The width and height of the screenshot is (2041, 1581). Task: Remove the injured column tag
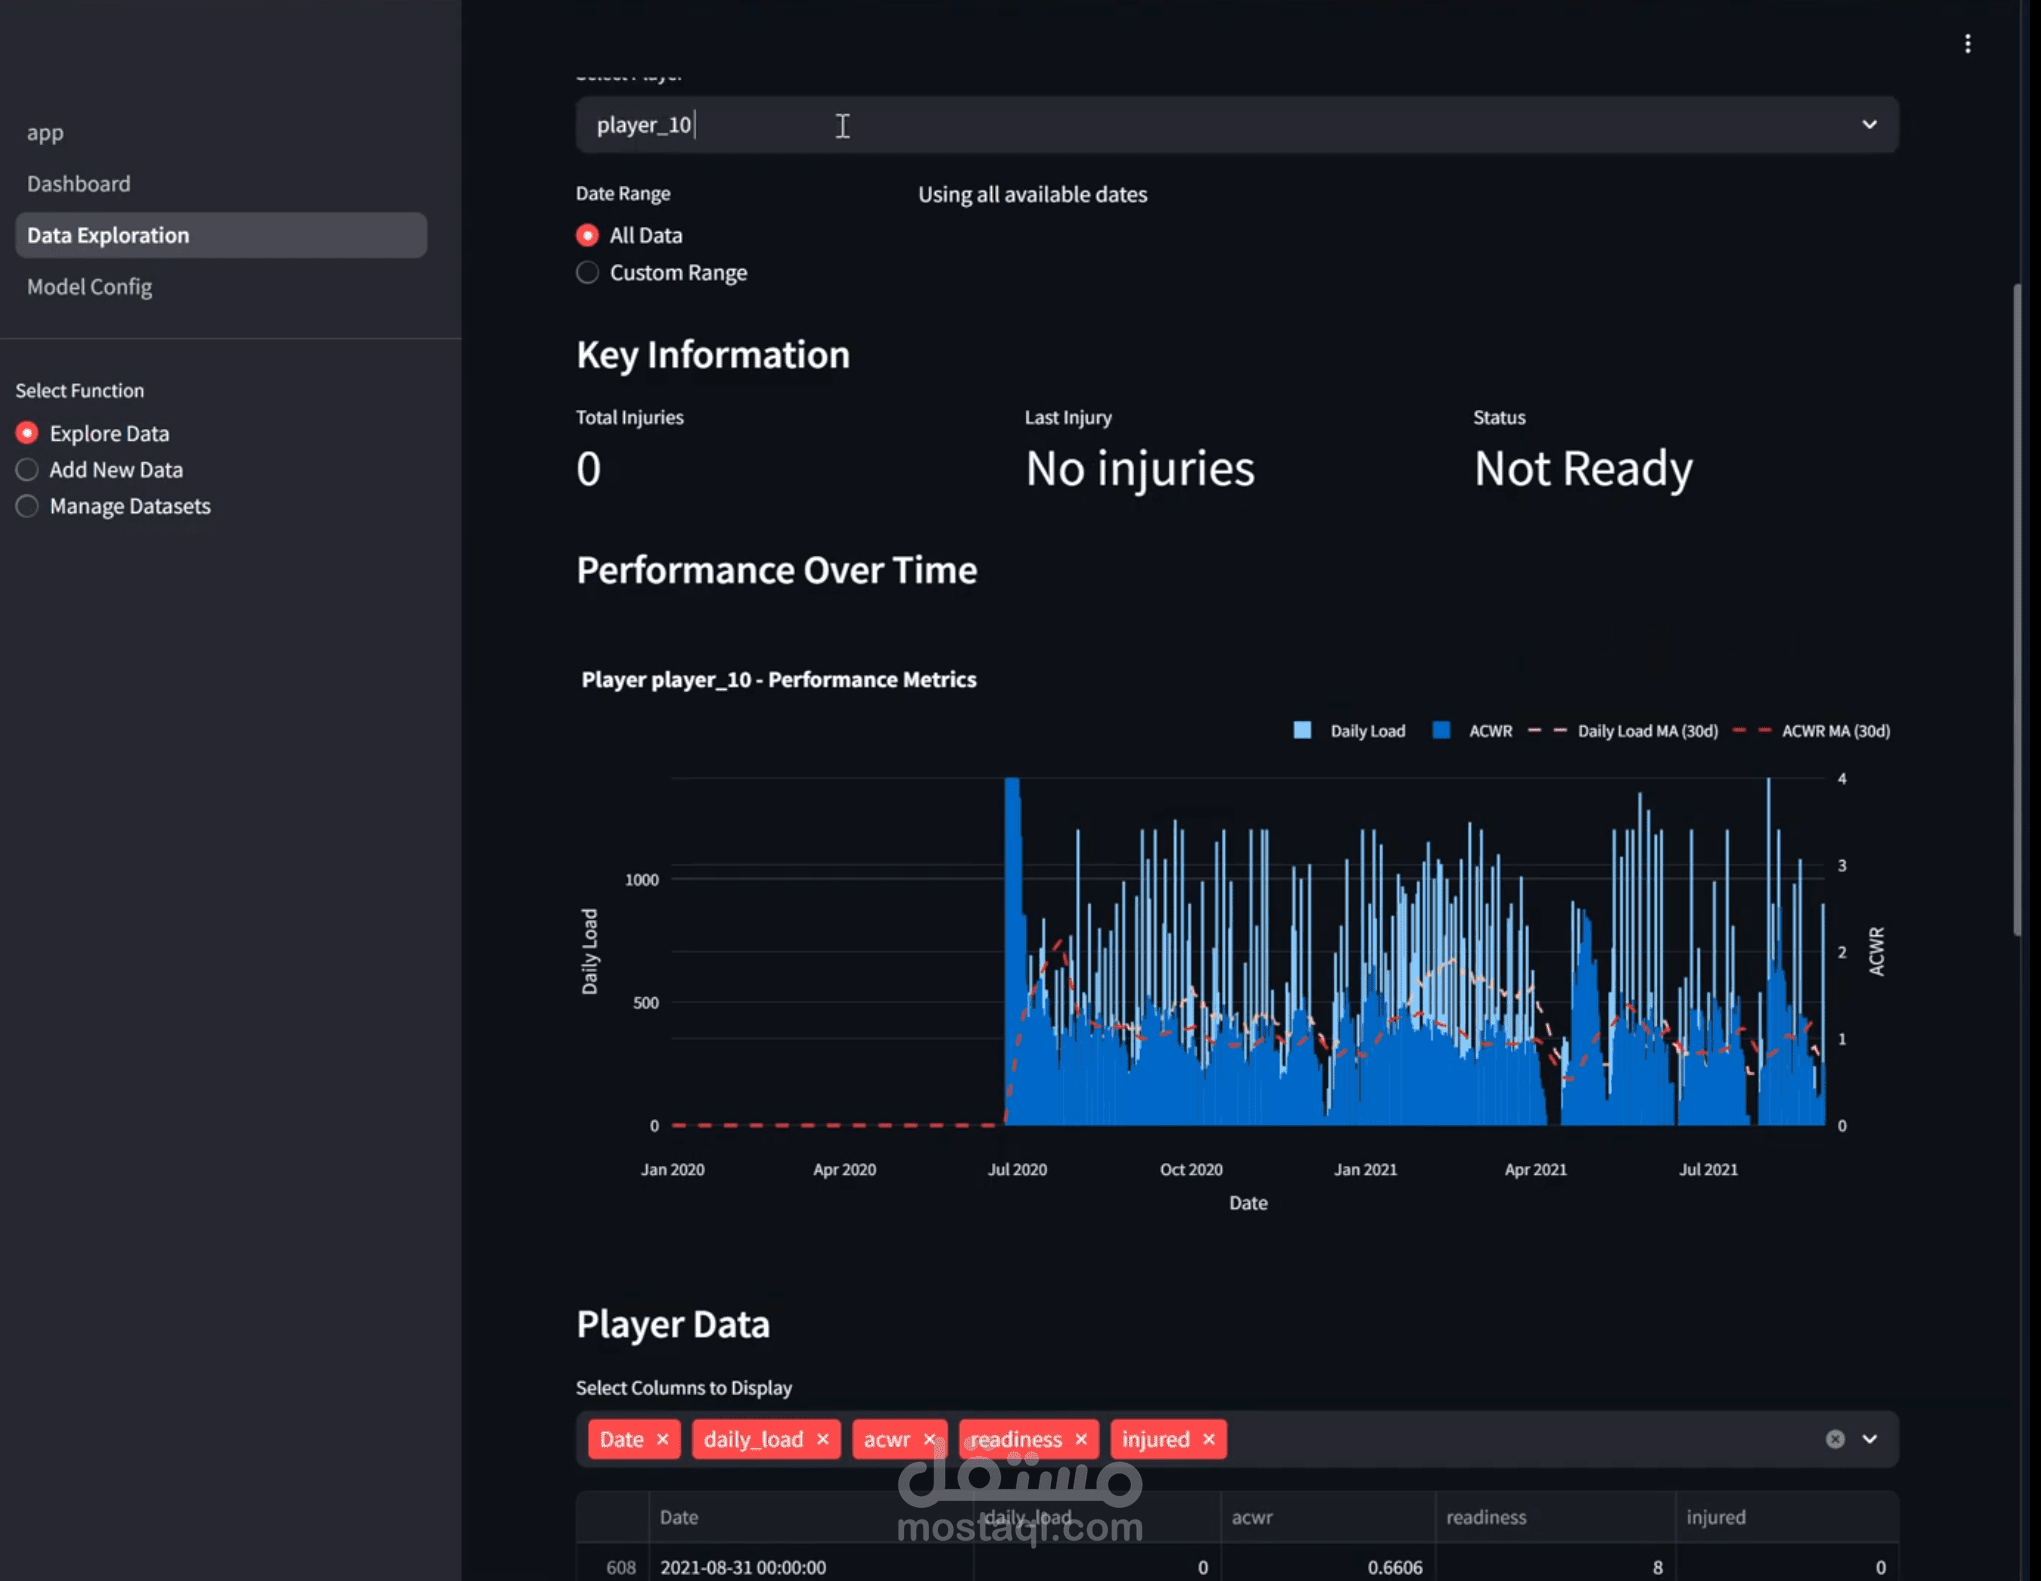coord(1209,1439)
